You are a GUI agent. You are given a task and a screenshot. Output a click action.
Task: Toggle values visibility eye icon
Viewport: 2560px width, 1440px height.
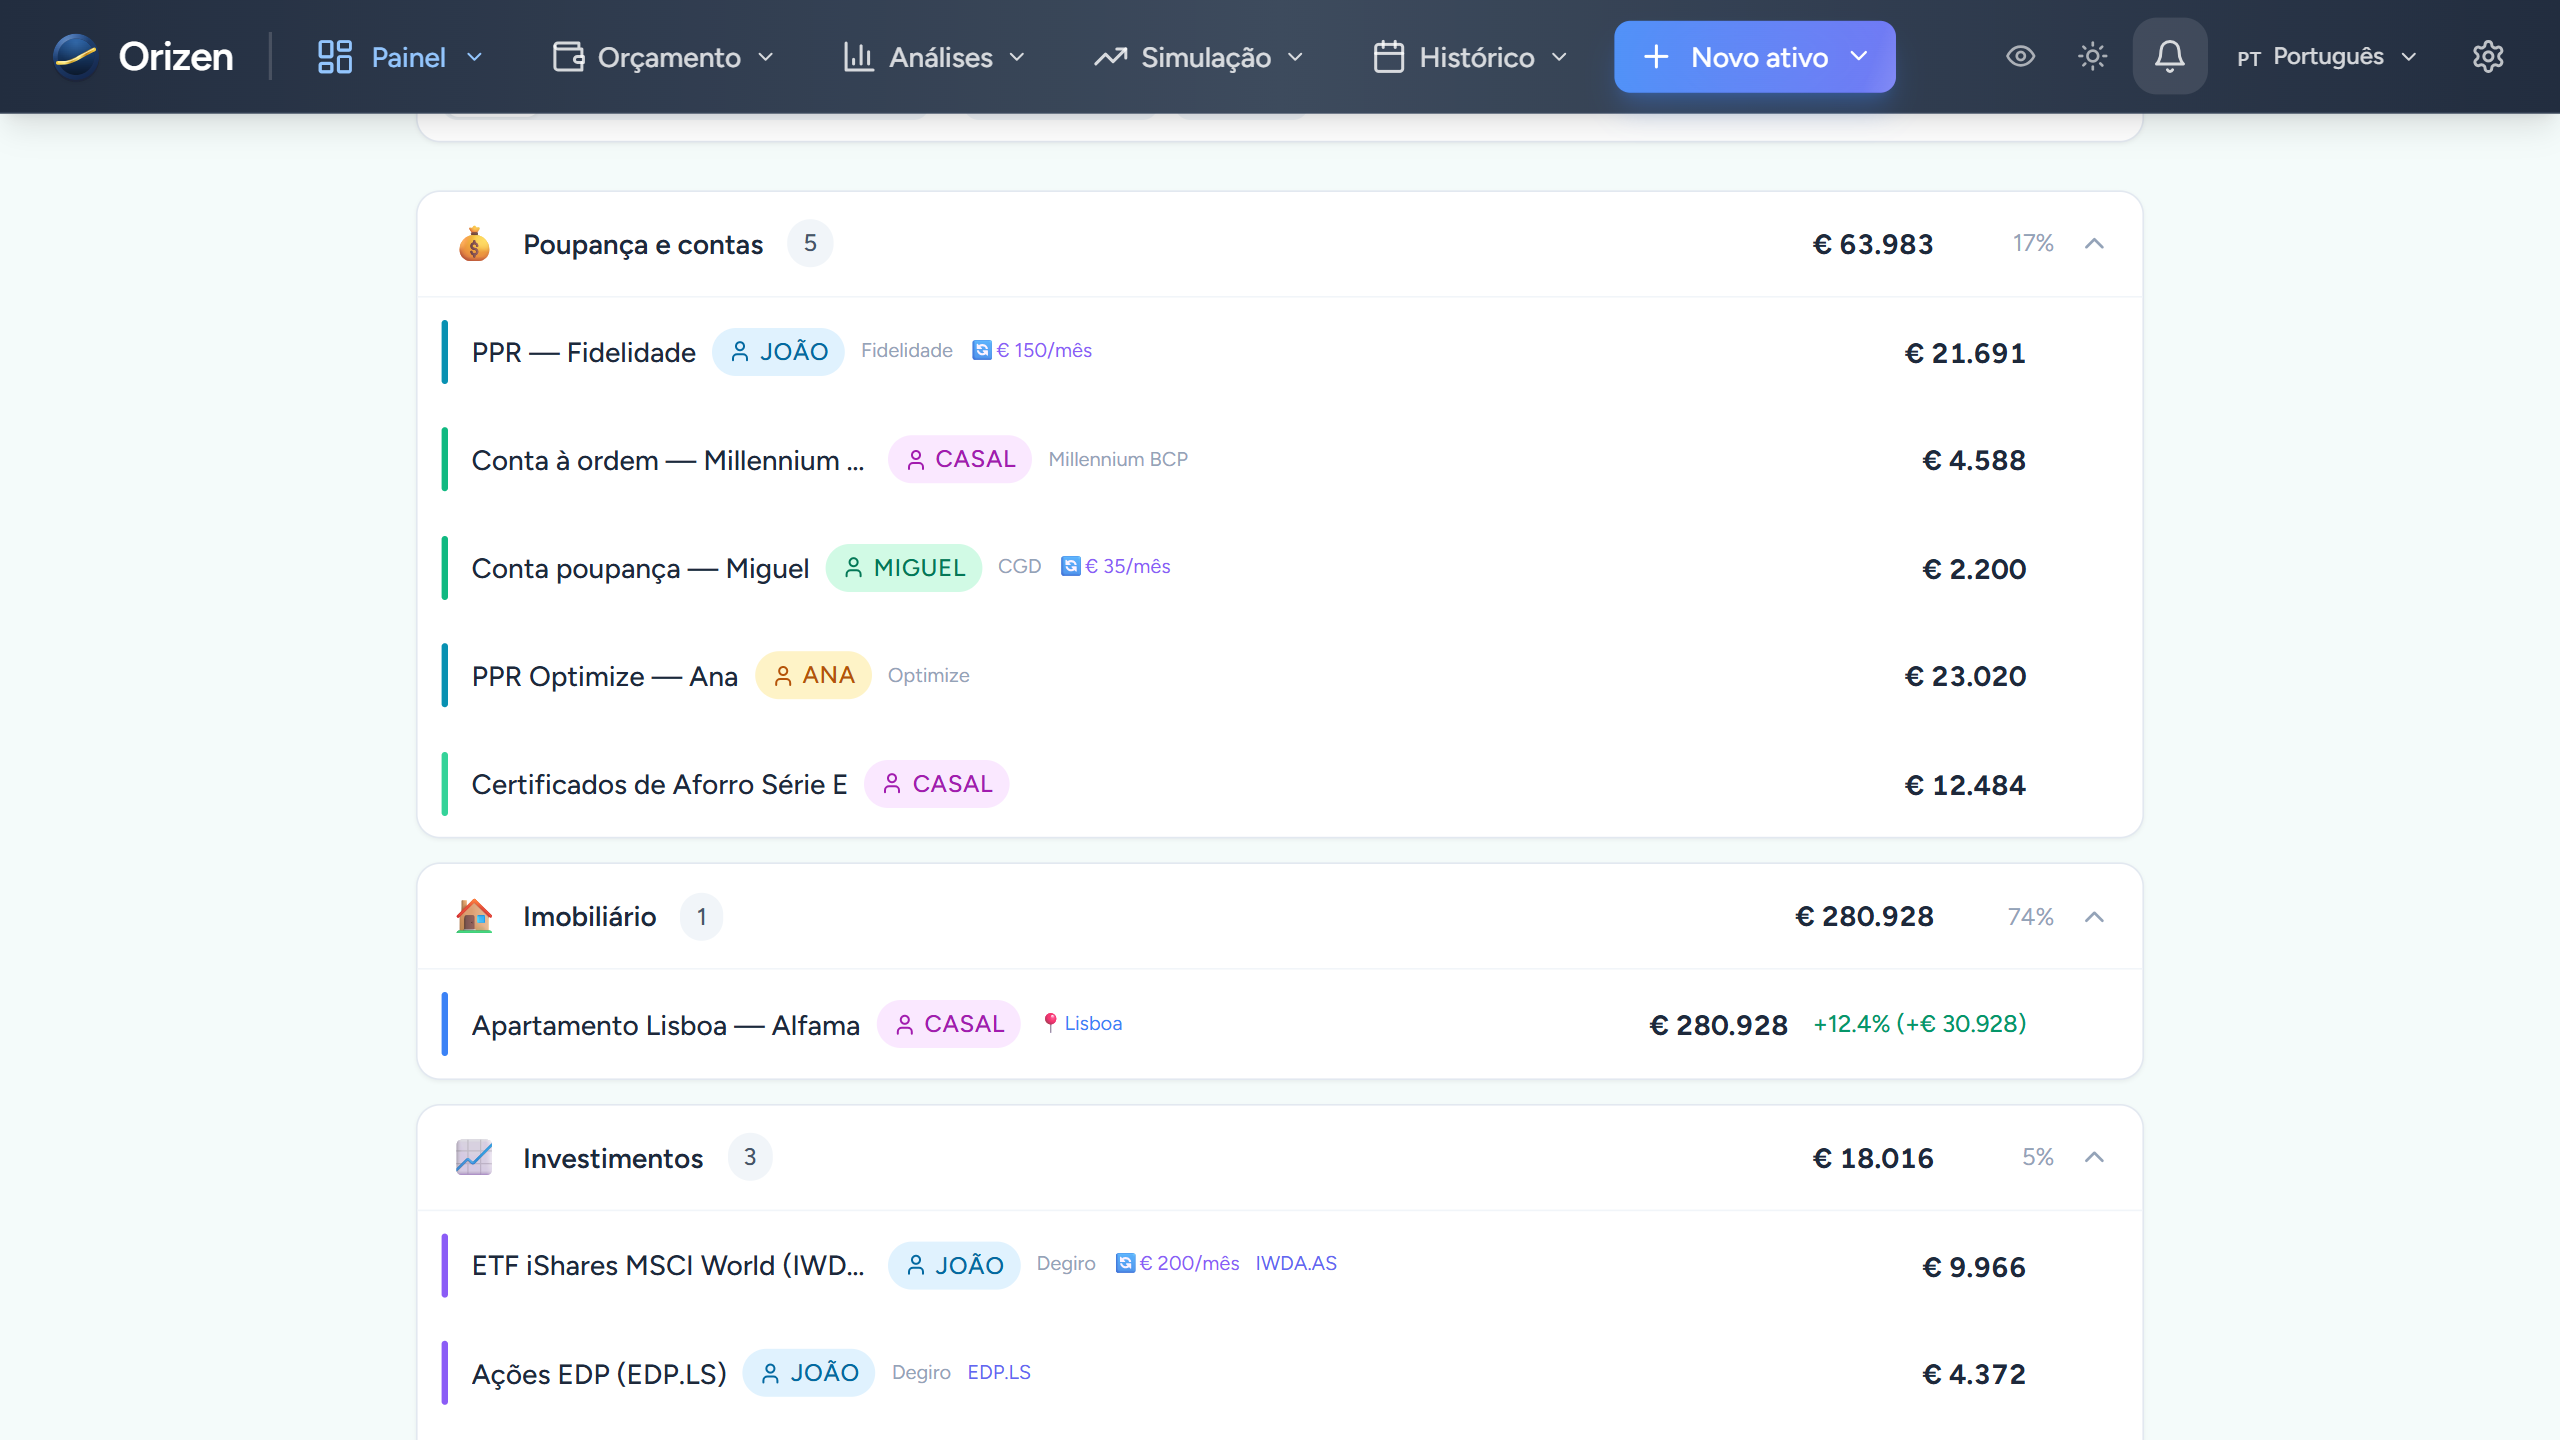pyautogui.click(x=2020, y=56)
